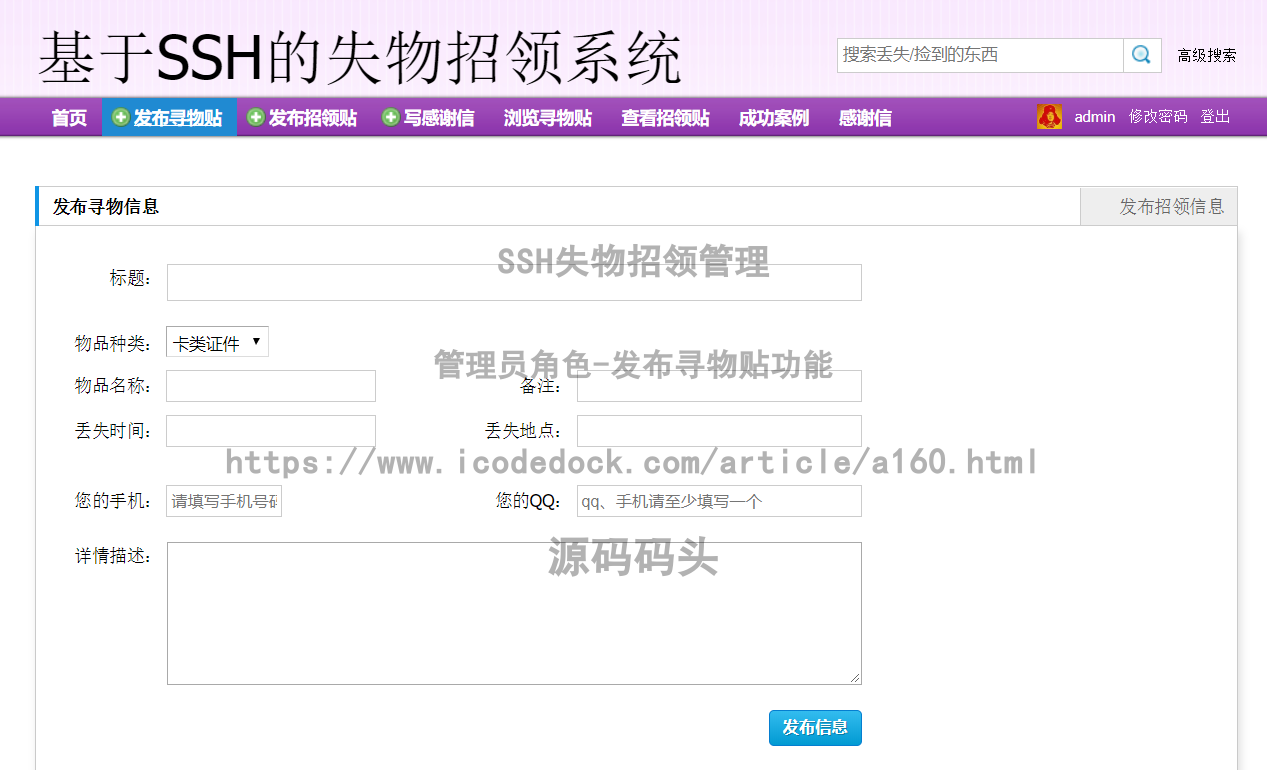
Task: Click the 标题 title input field
Action: (513, 281)
